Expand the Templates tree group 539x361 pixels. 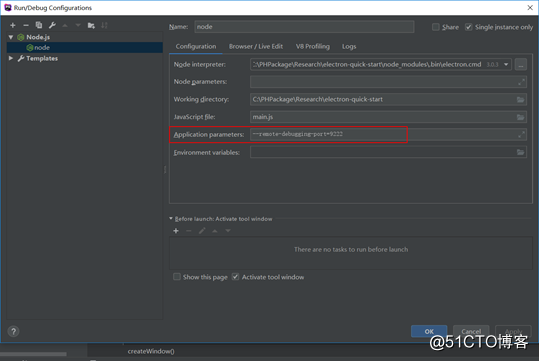click(11, 58)
